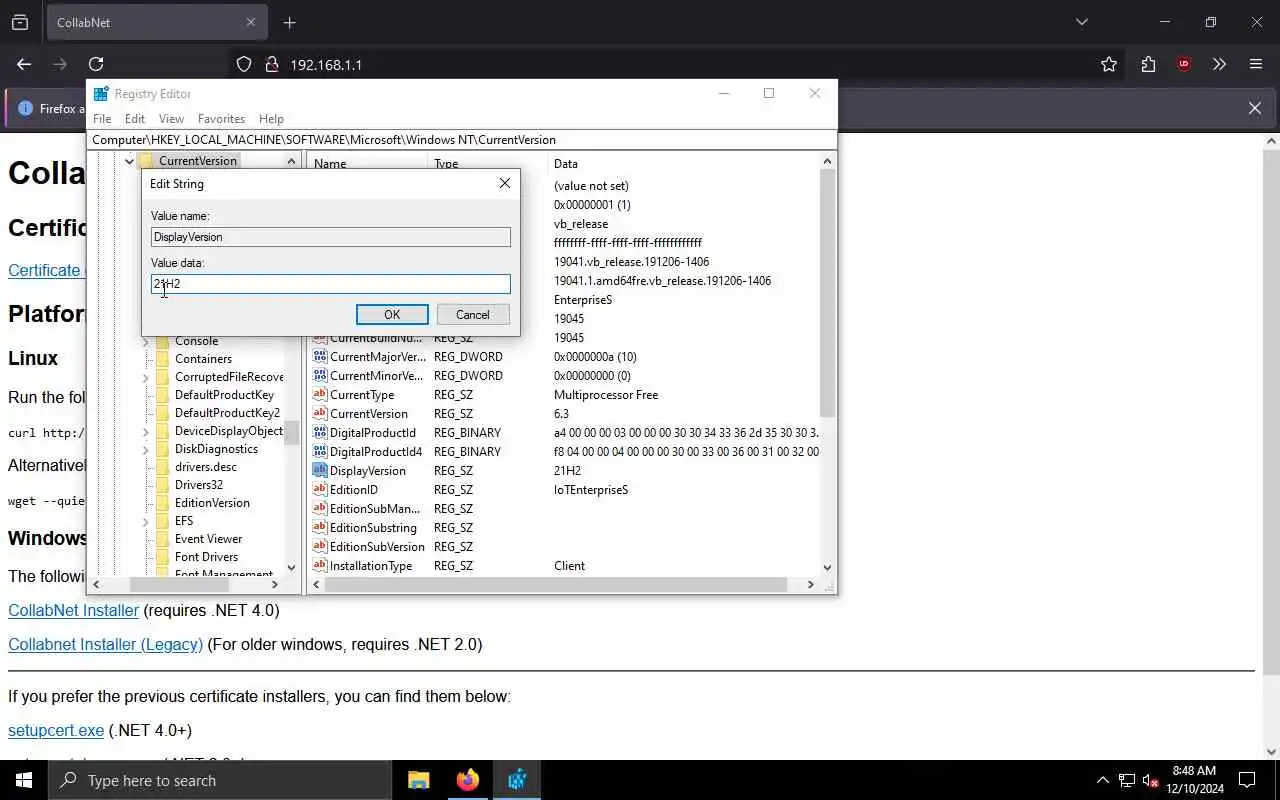The width and height of the screenshot is (1280, 800).
Task: Open the setupcert.exe link
Action: [x=56, y=730]
